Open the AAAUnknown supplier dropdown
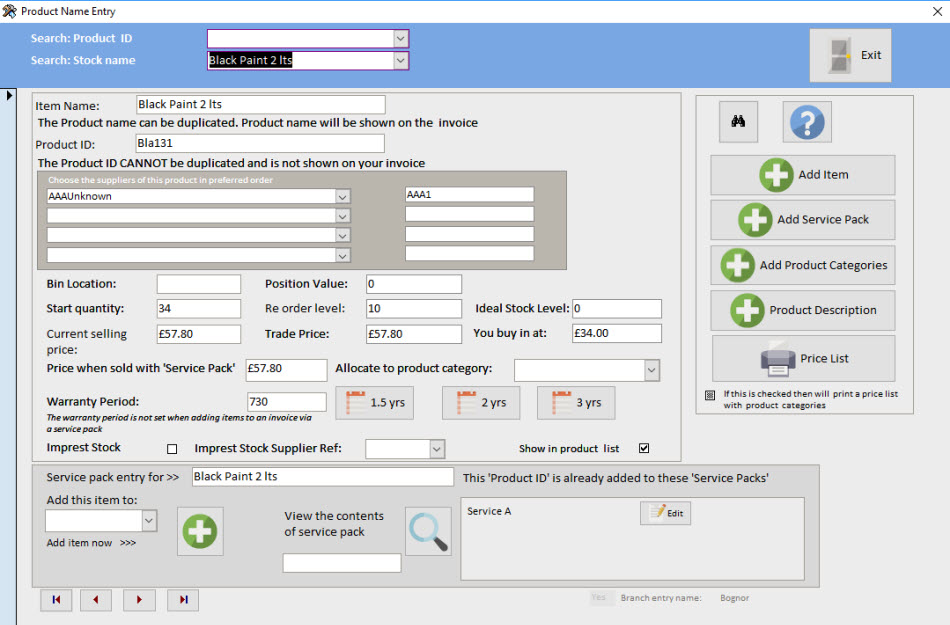Image resolution: width=950 pixels, height=625 pixels. point(342,197)
